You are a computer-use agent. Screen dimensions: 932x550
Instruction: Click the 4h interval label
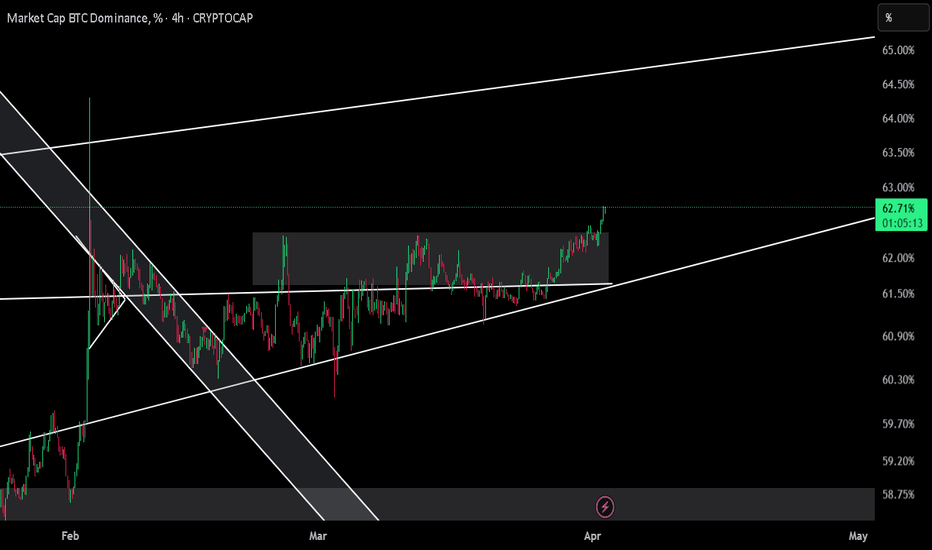point(178,18)
